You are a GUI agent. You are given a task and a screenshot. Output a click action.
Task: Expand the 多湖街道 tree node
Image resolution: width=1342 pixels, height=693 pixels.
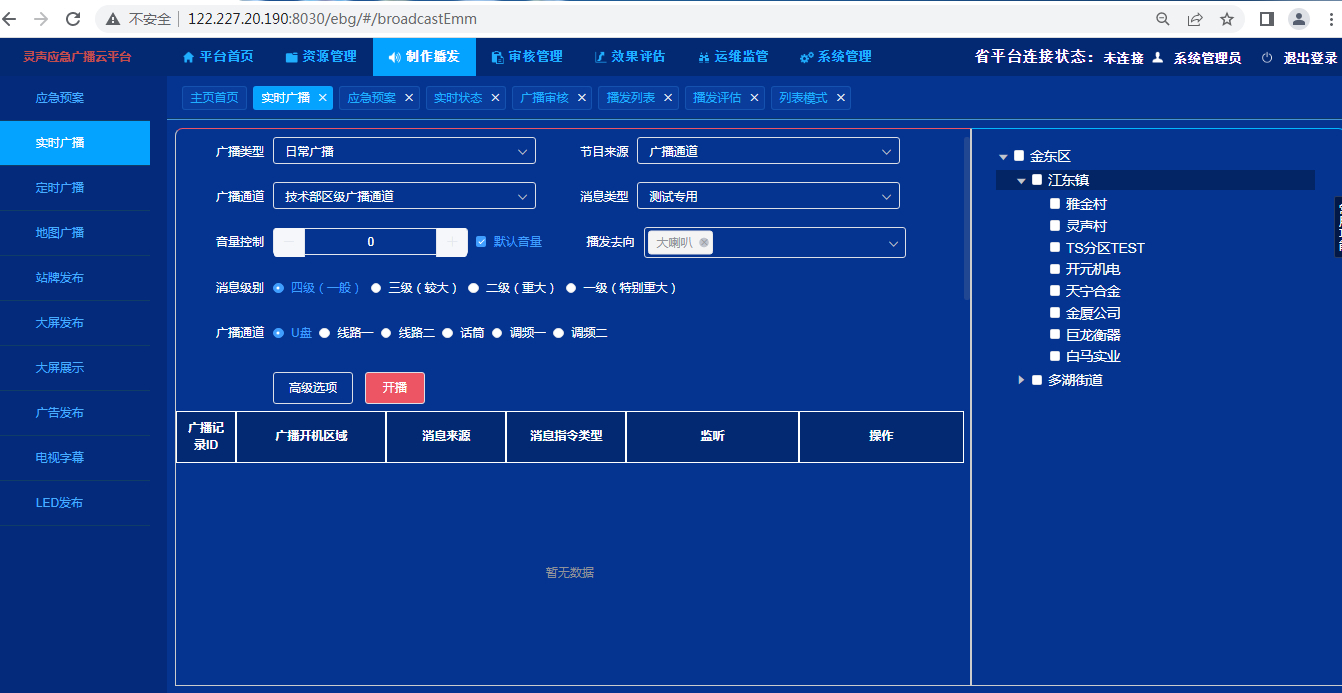(x=1021, y=380)
